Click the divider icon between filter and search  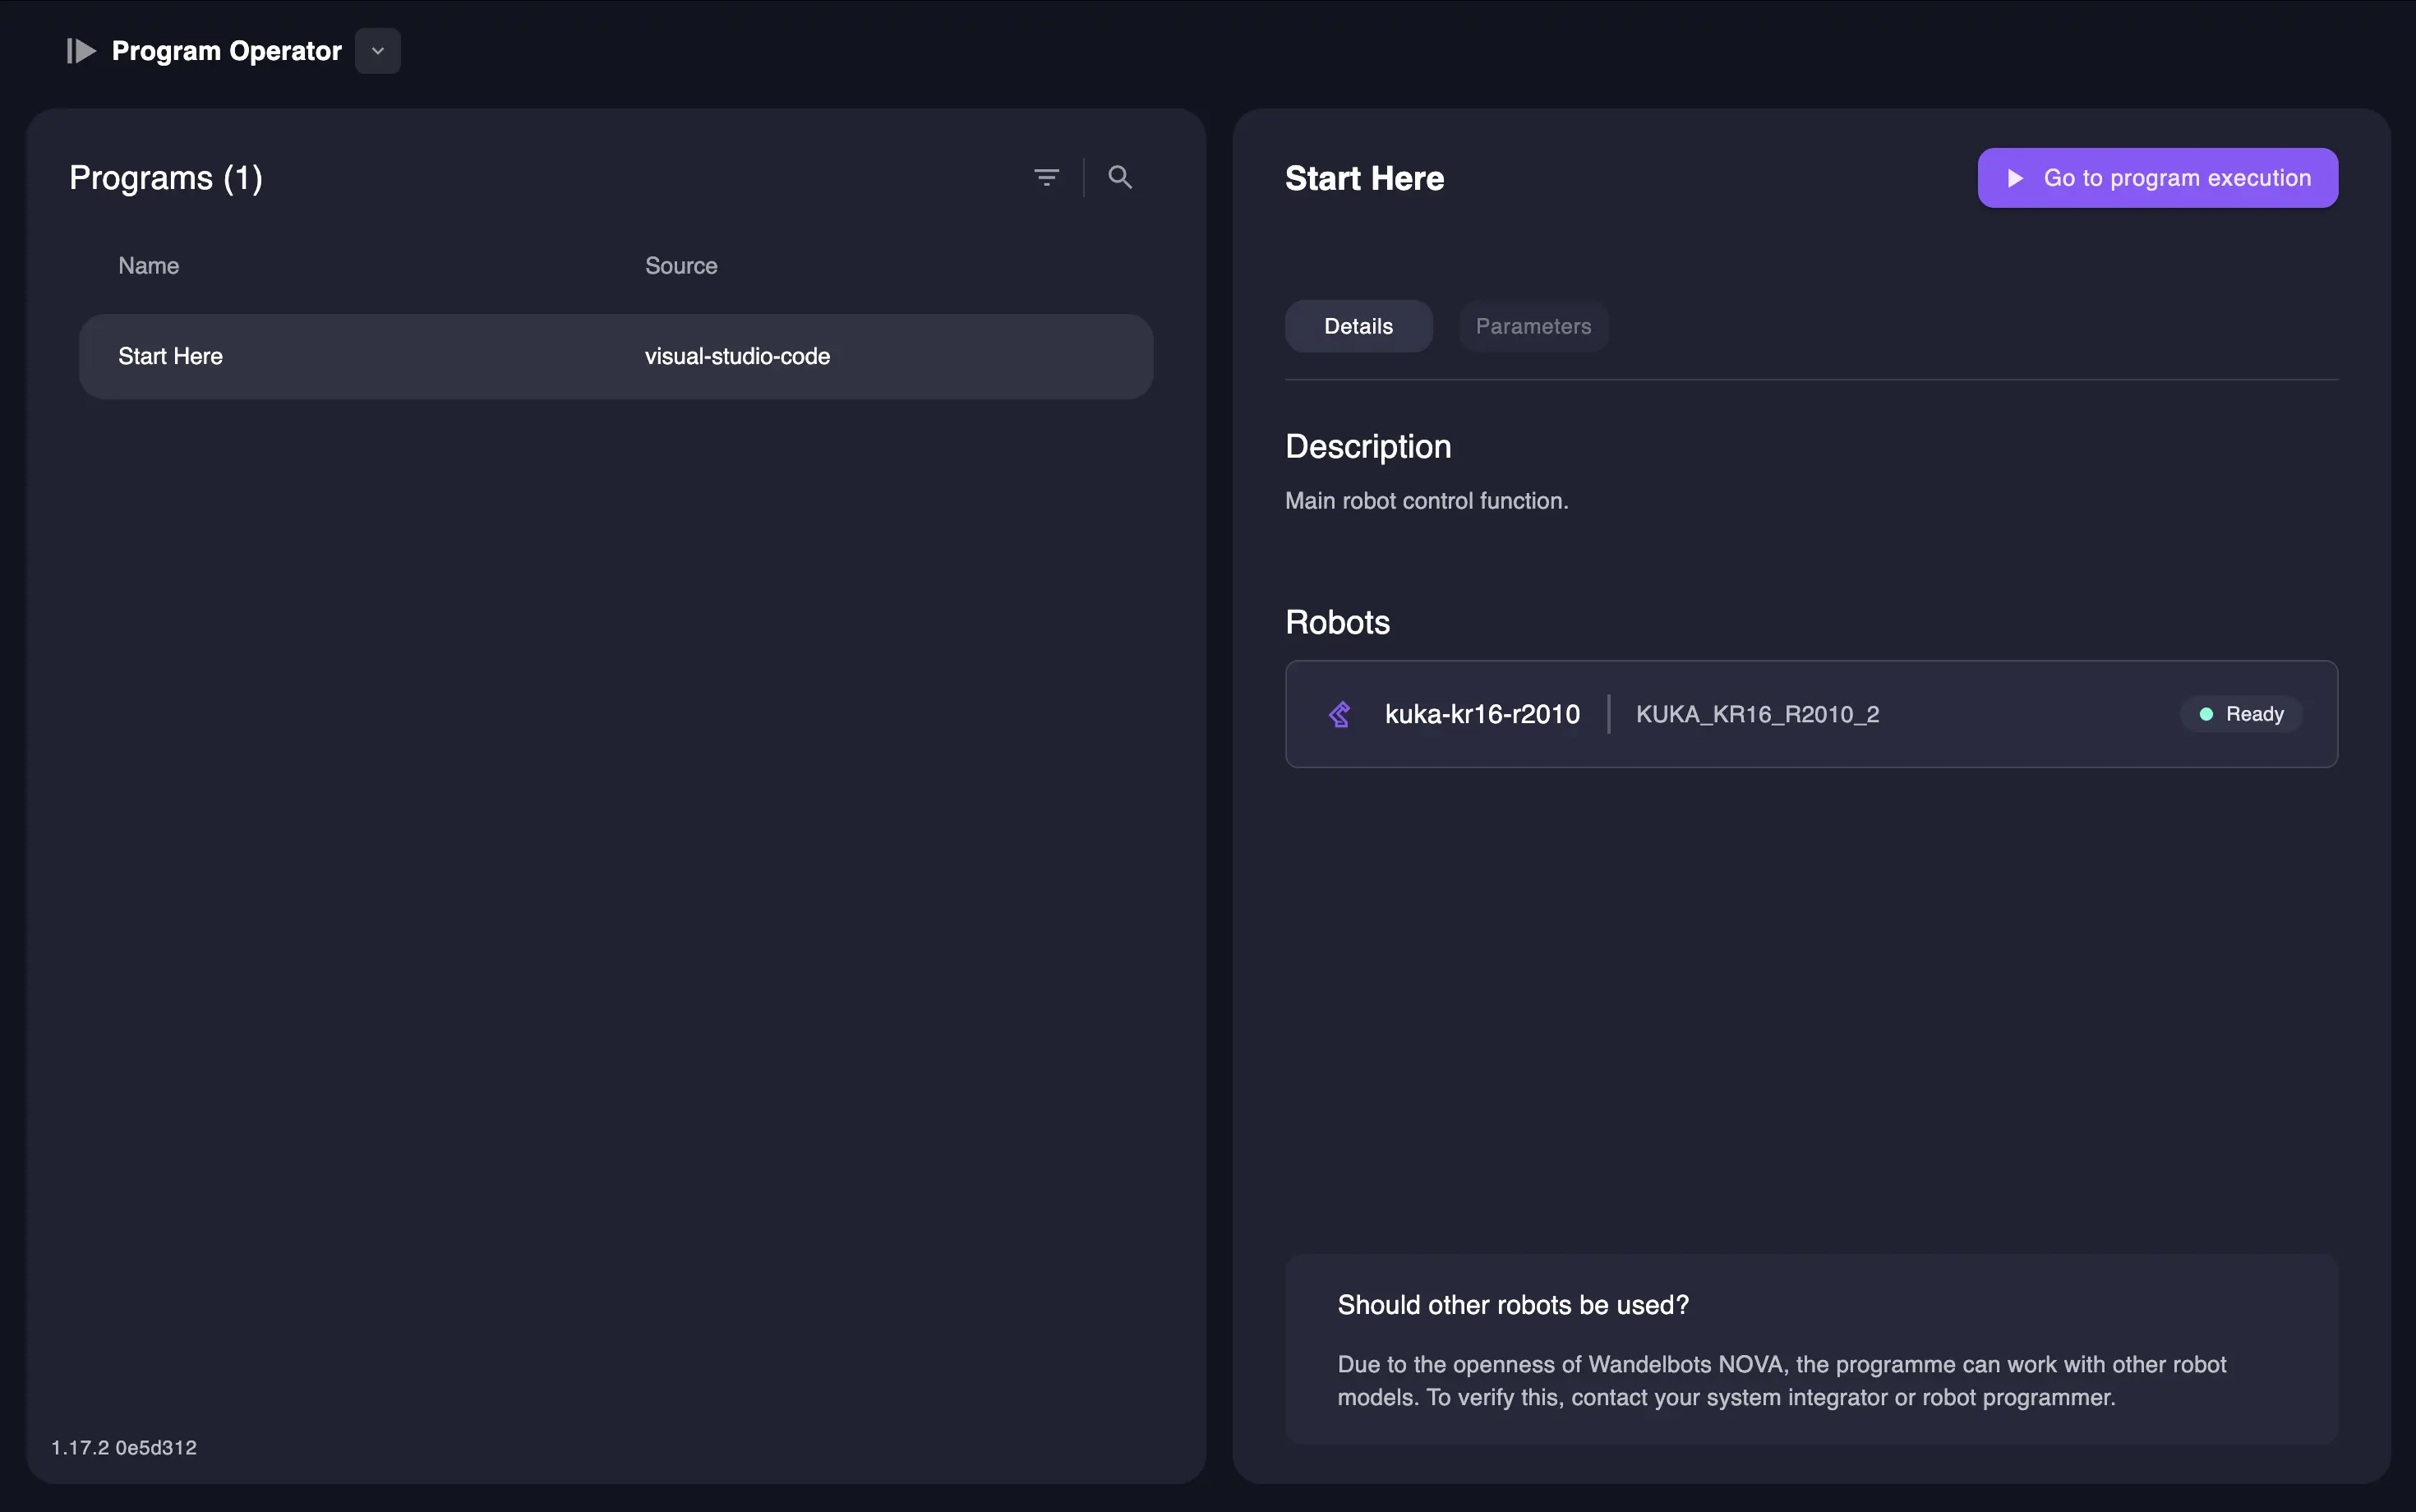1083,176
